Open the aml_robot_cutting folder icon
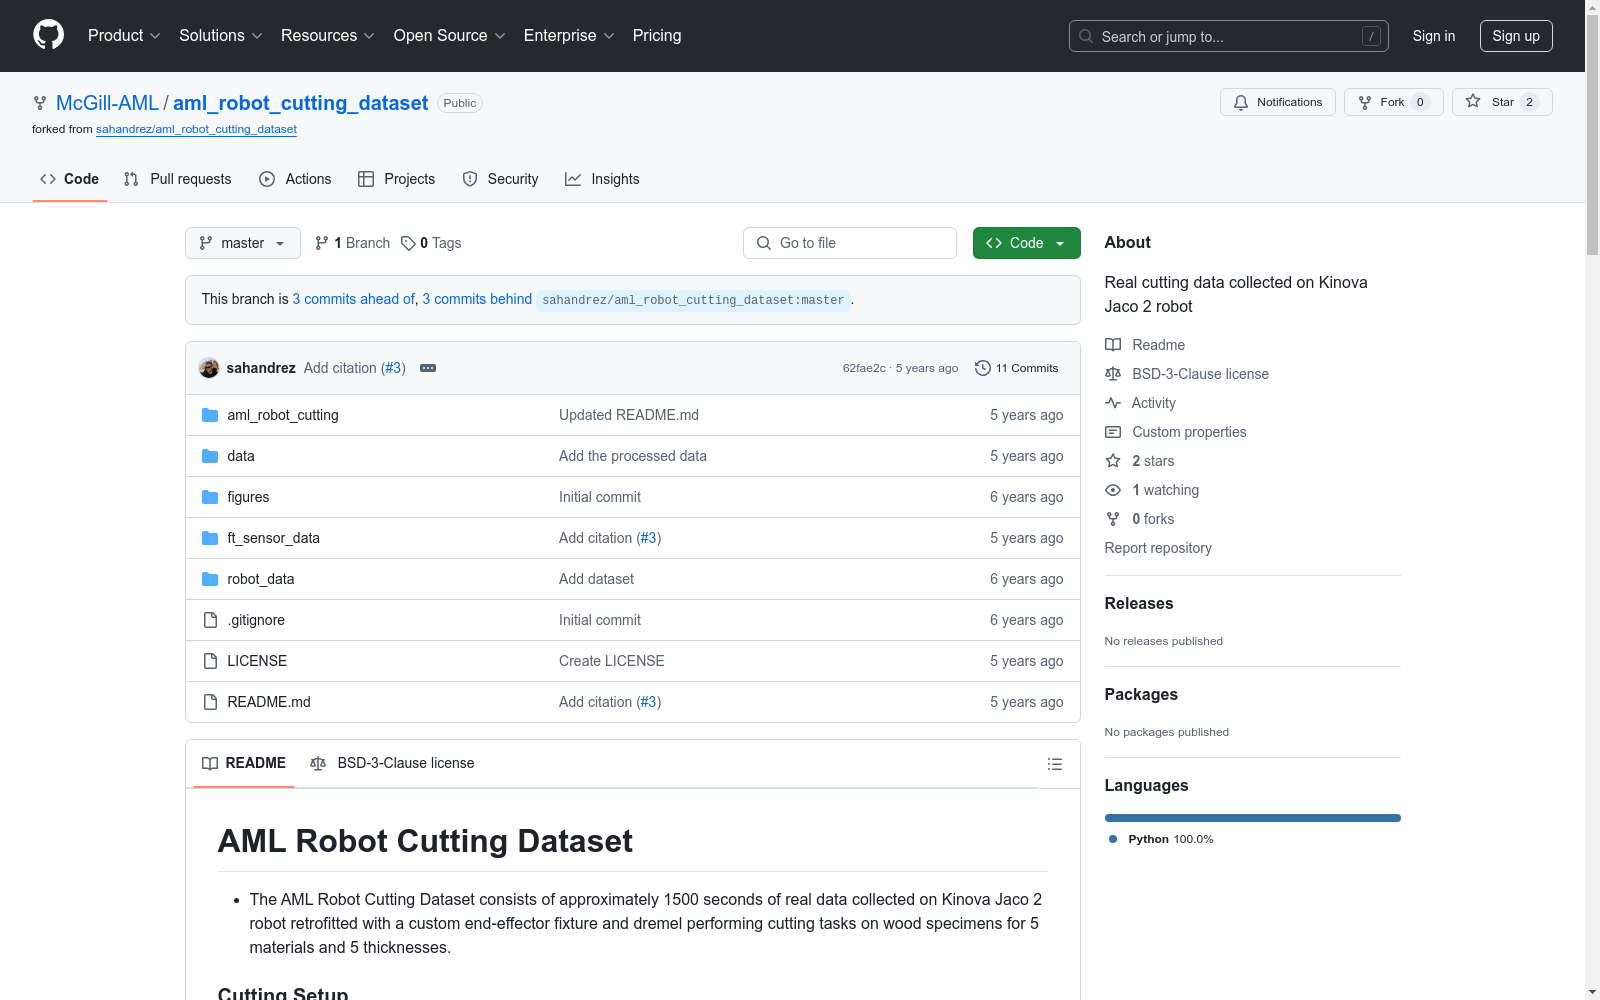The height and width of the screenshot is (1000, 1600). tap(210, 415)
